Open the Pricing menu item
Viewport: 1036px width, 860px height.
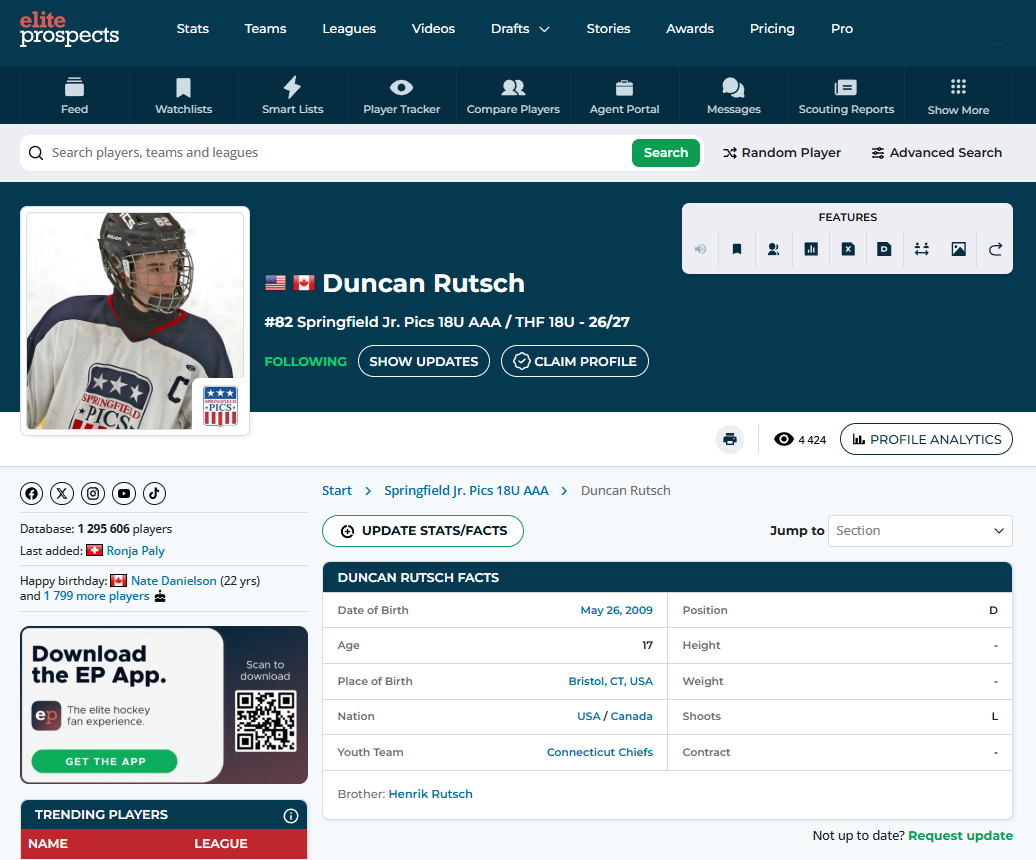[772, 28]
